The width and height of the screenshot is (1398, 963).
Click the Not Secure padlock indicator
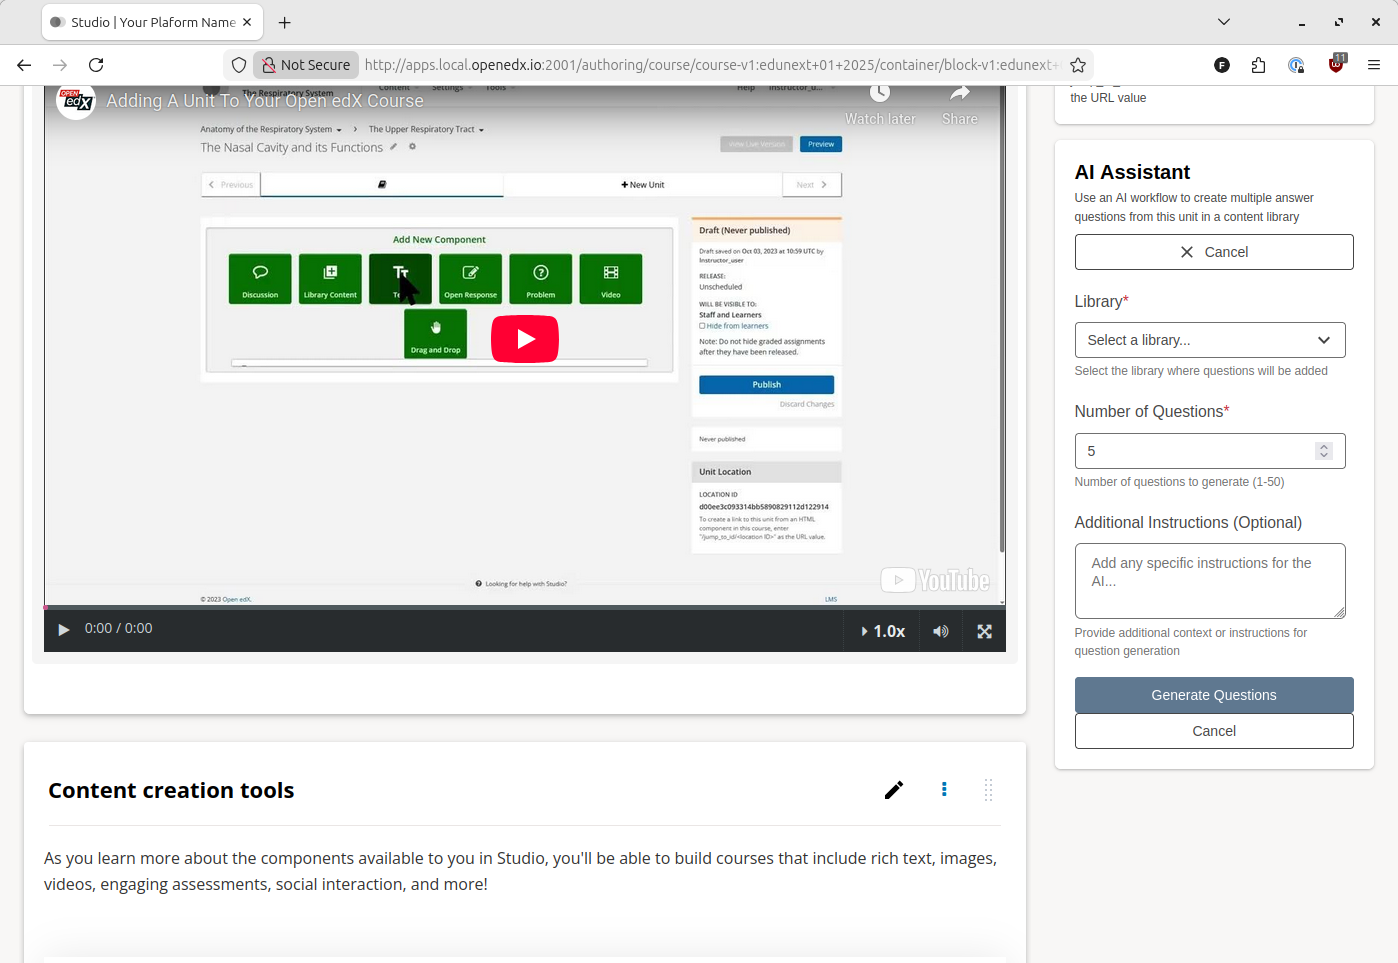(x=306, y=65)
